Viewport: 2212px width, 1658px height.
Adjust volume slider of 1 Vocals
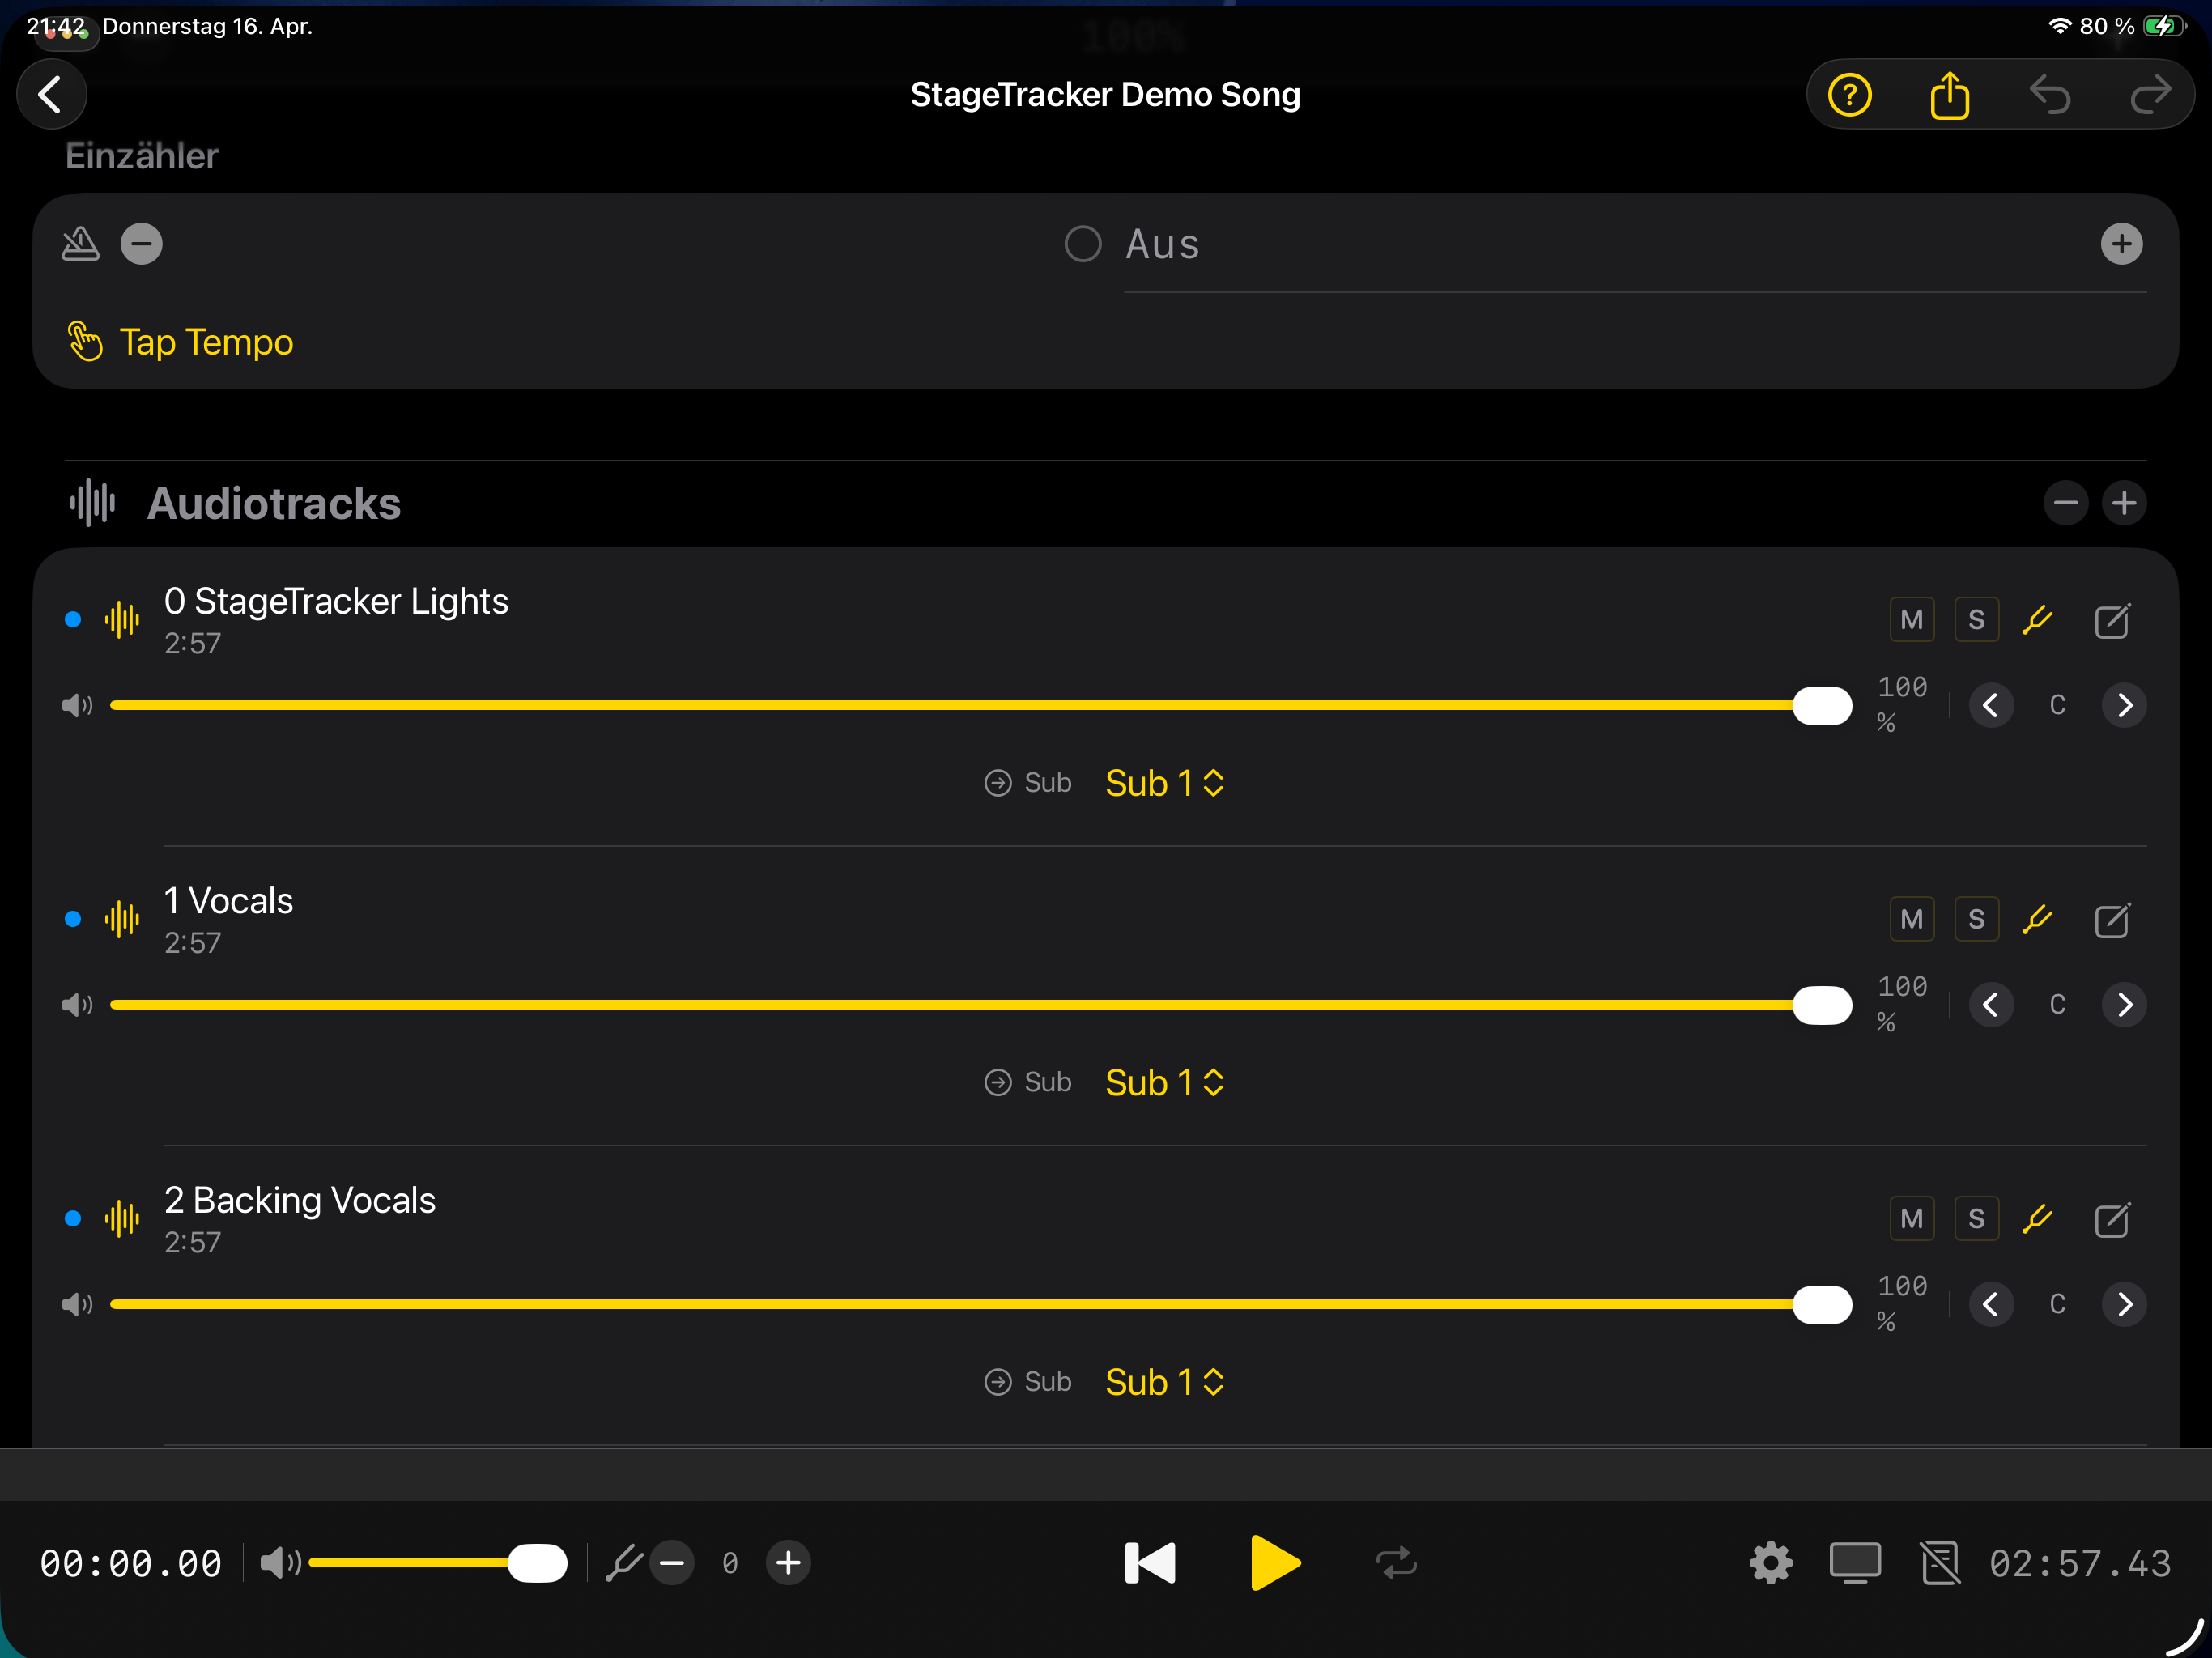click(x=980, y=1005)
